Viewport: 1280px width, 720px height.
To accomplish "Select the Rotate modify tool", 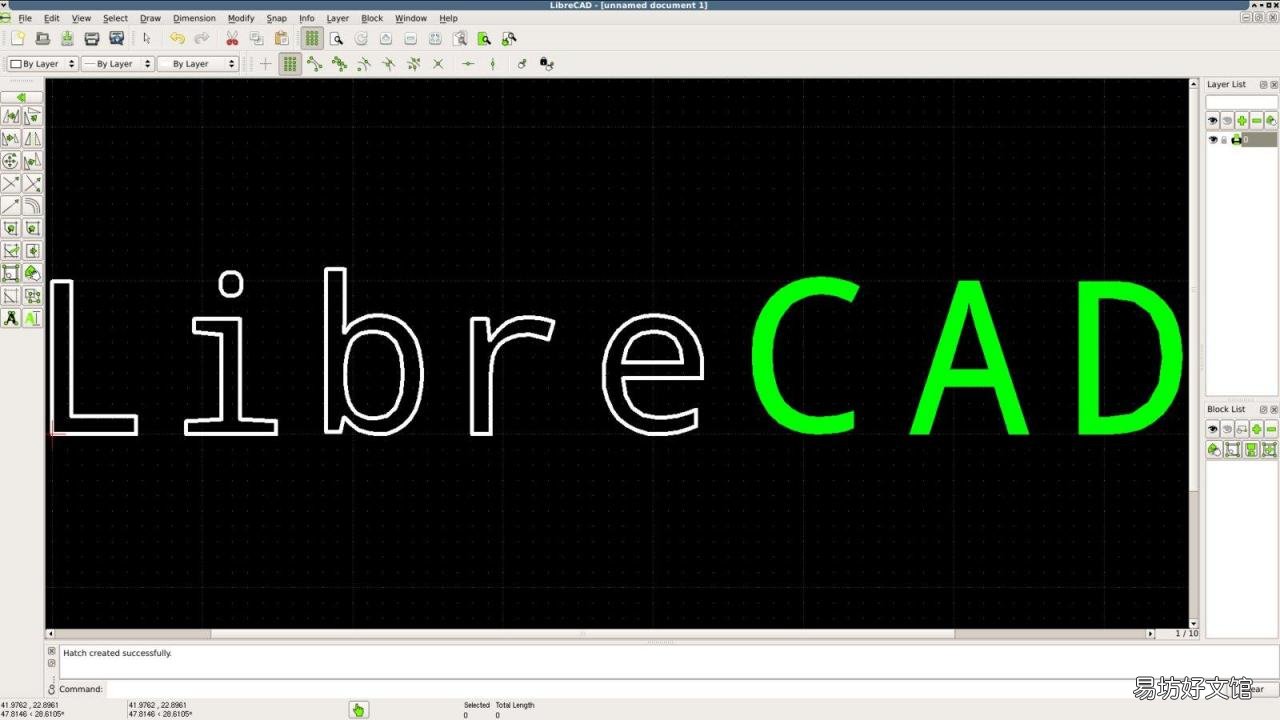I will [32, 116].
